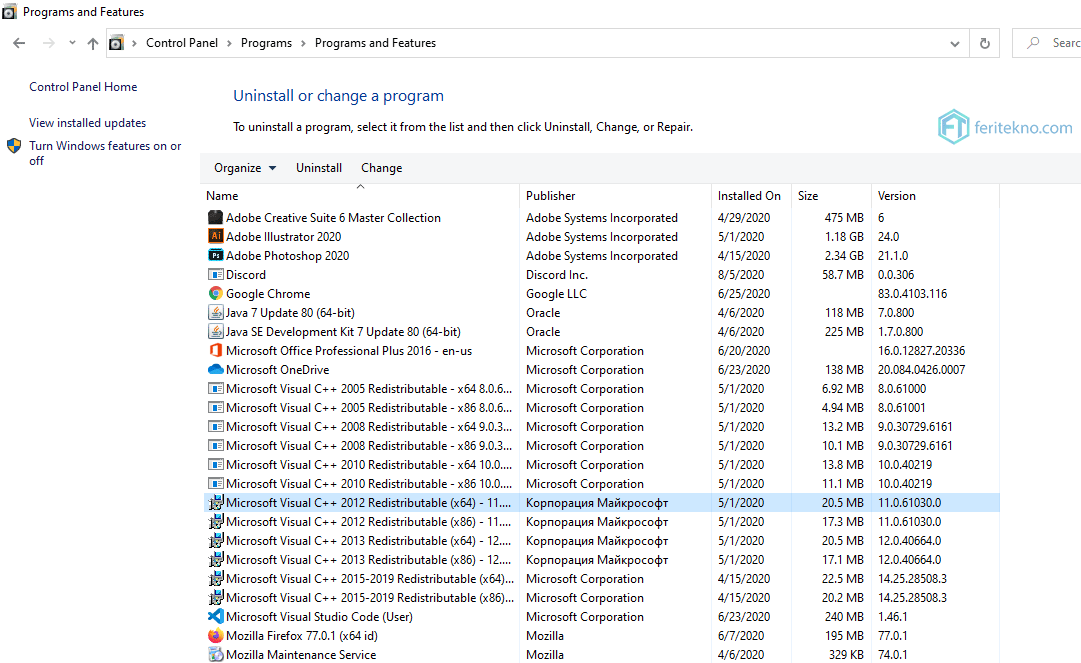Click the Visual C++ 2012 (x64) installer icon

click(x=216, y=502)
